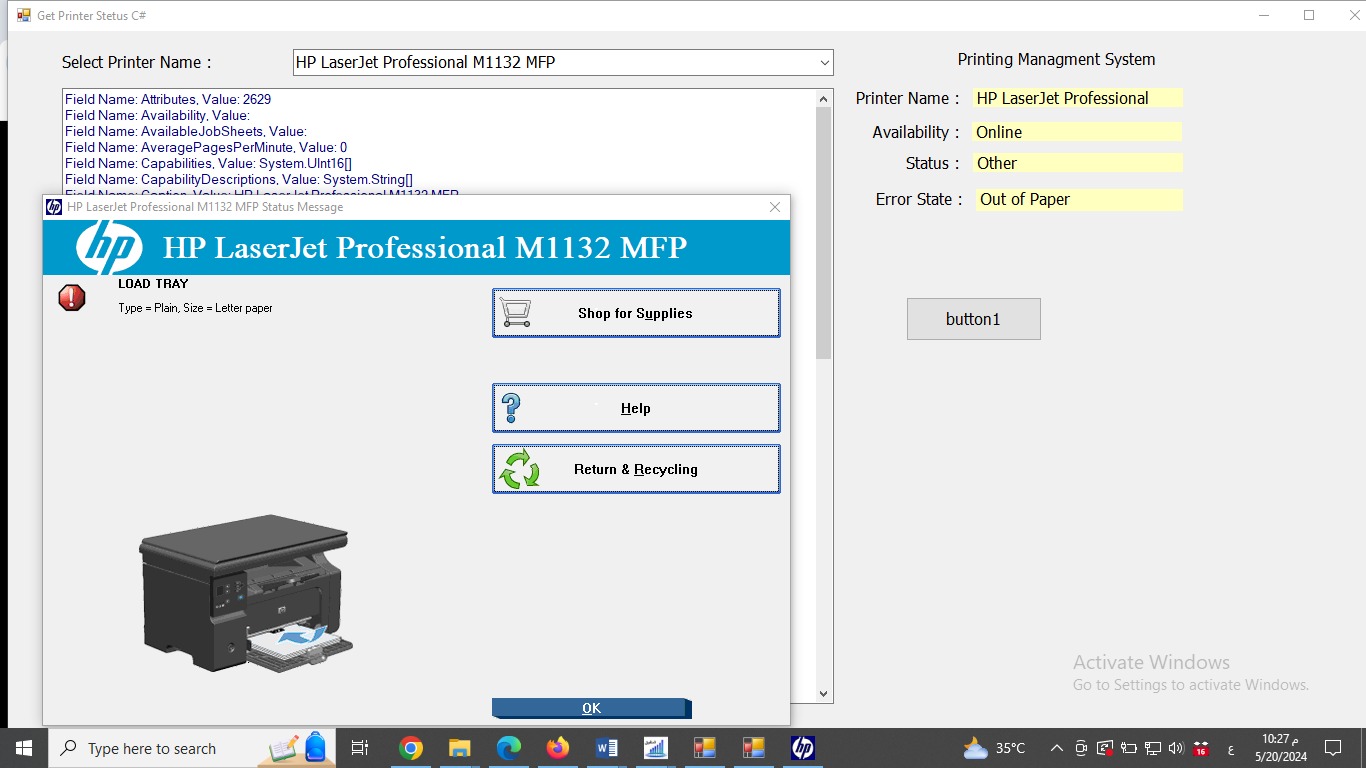This screenshot has height=768, width=1366.
Task: Click the HP logo in dialog header
Action: tap(109, 247)
